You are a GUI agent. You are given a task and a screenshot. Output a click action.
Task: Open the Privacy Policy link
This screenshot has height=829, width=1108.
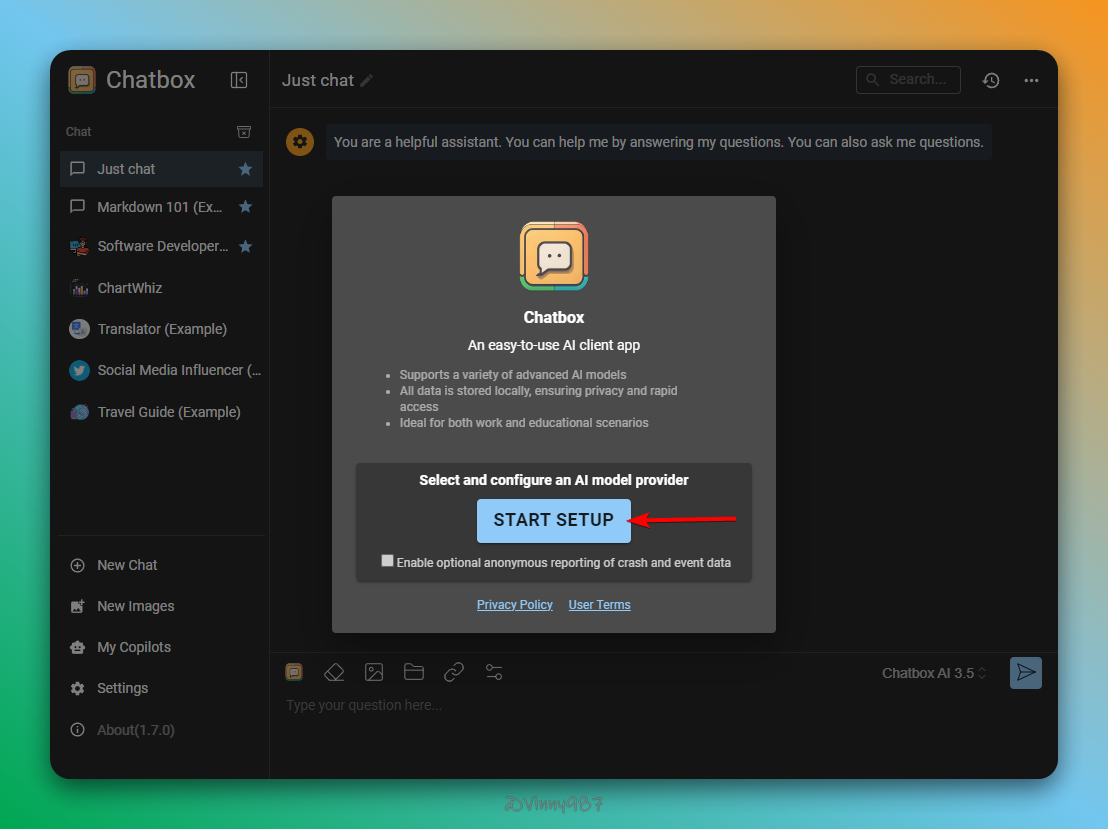(x=514, y=605)
